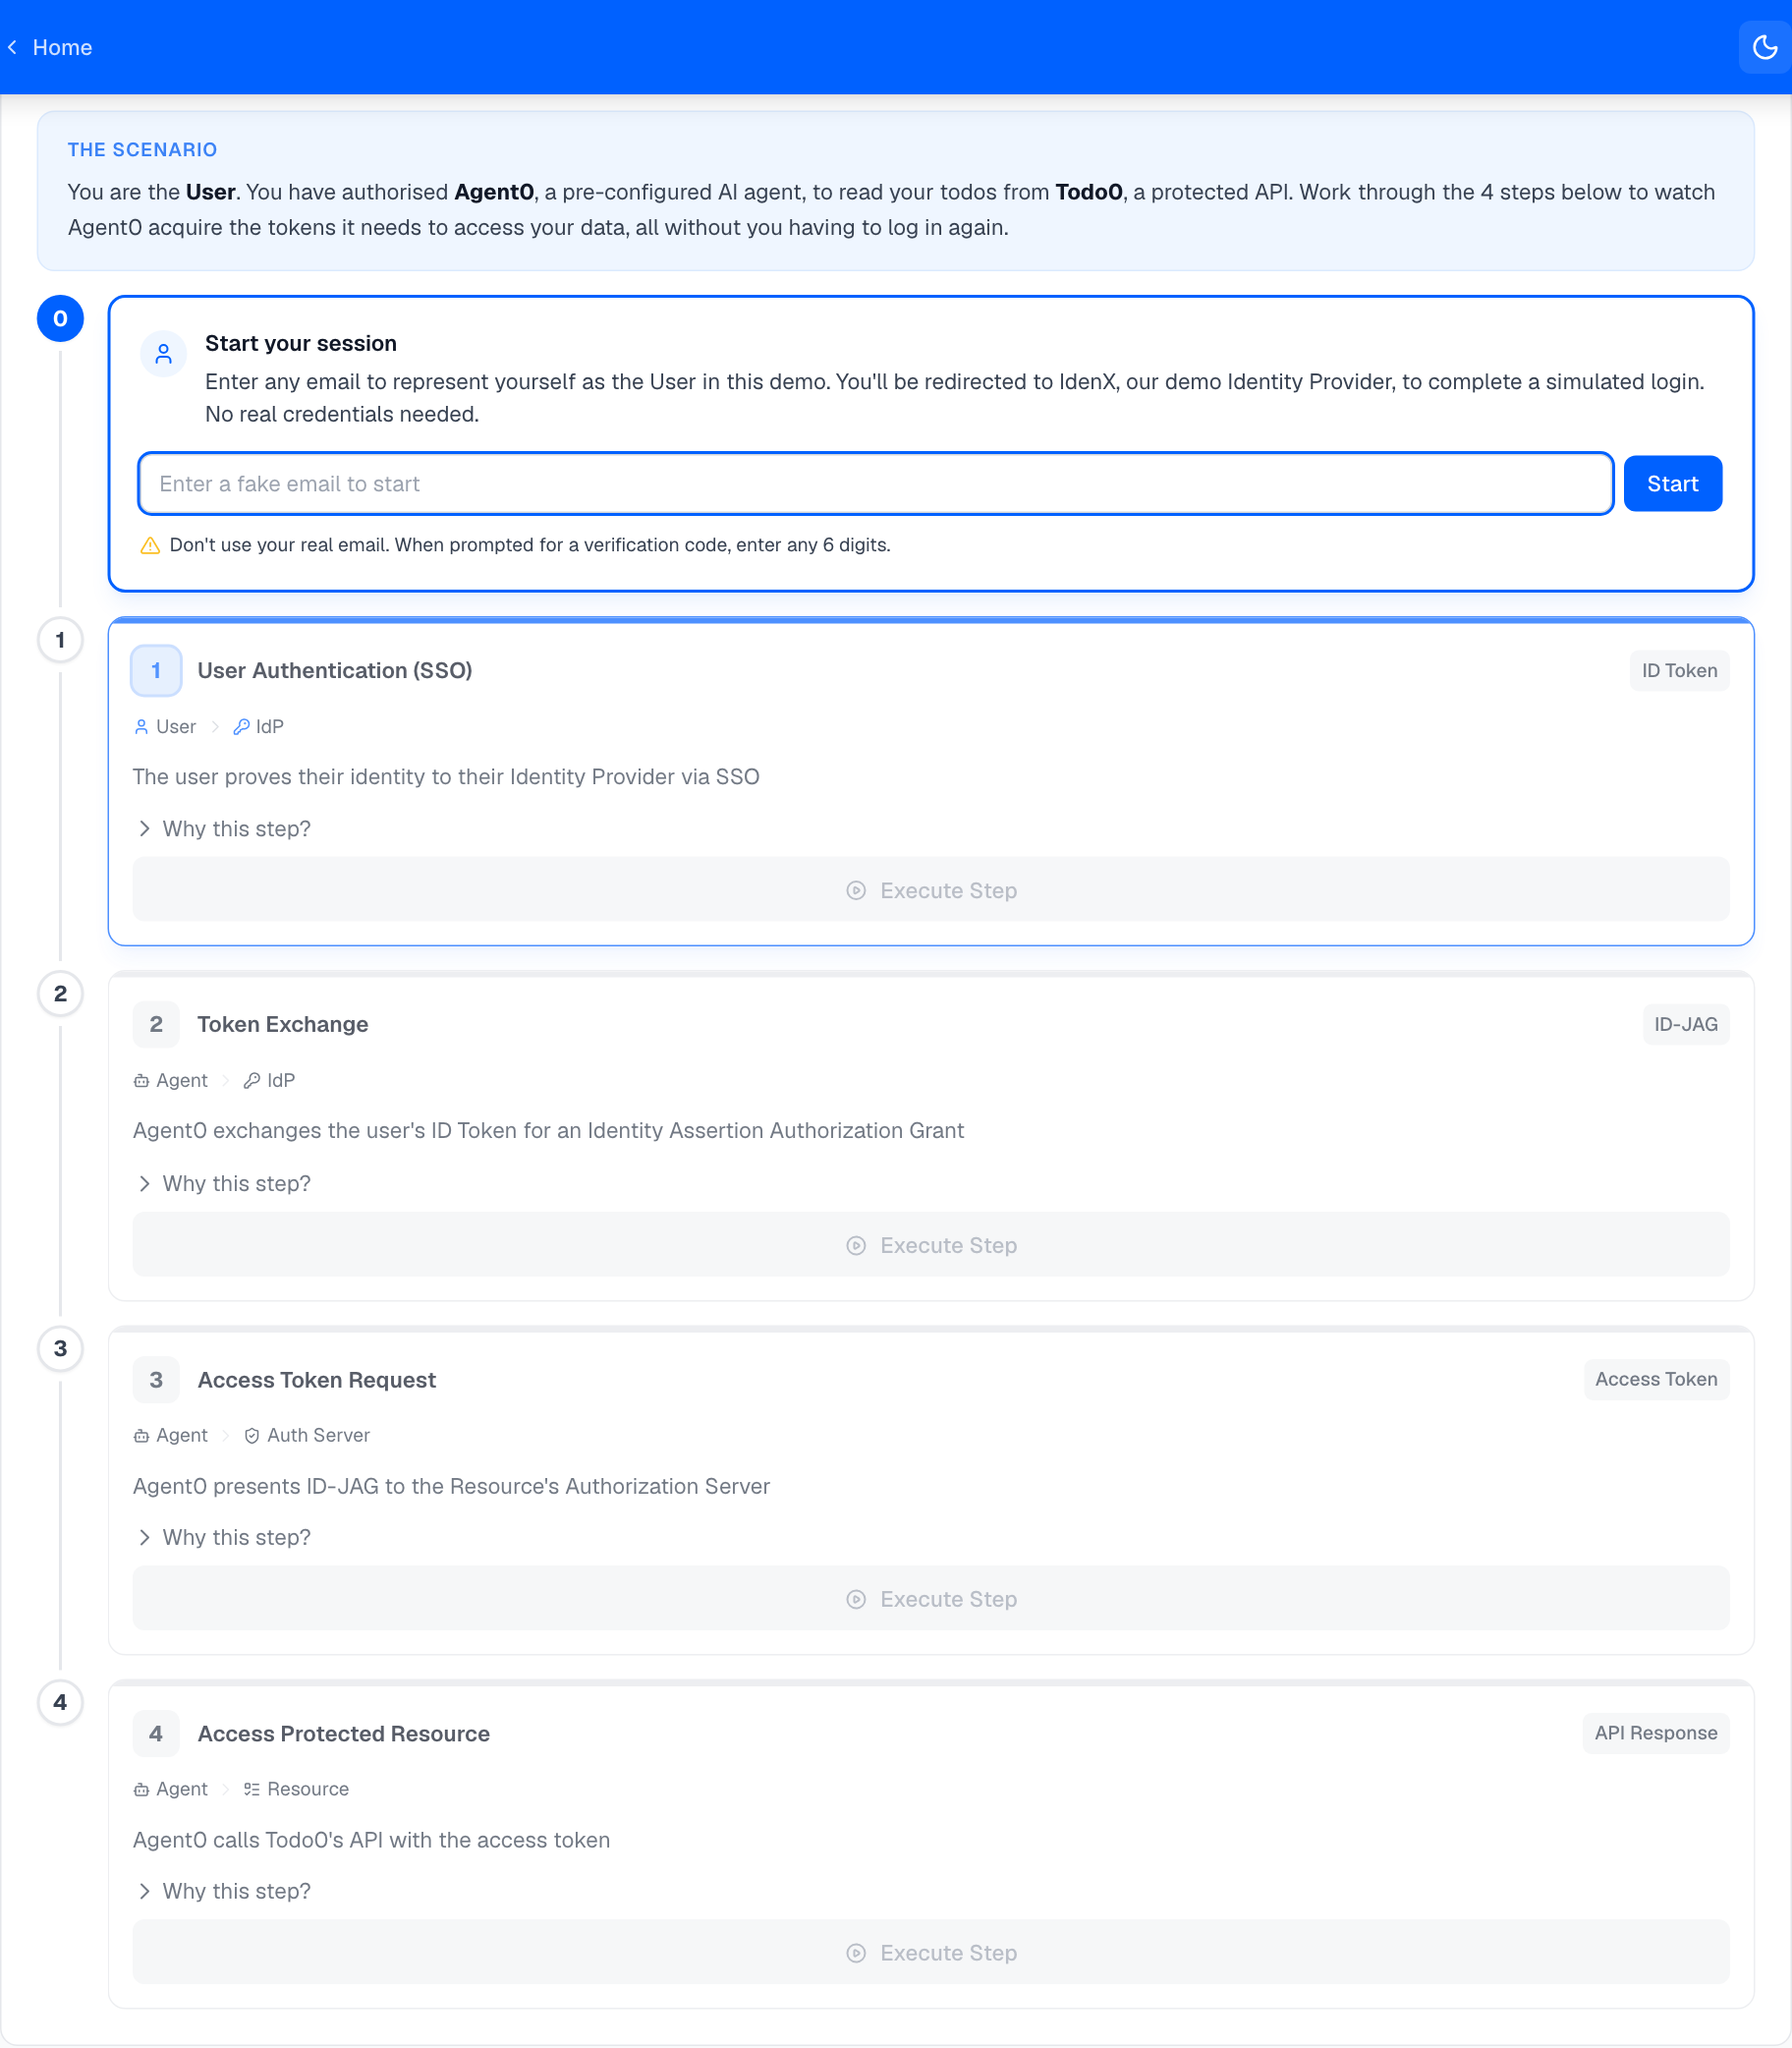The width and height of the screenshot is (1792, 2048).
Task: Click the Resource icon in step 4
Action: pos(252,1789)
